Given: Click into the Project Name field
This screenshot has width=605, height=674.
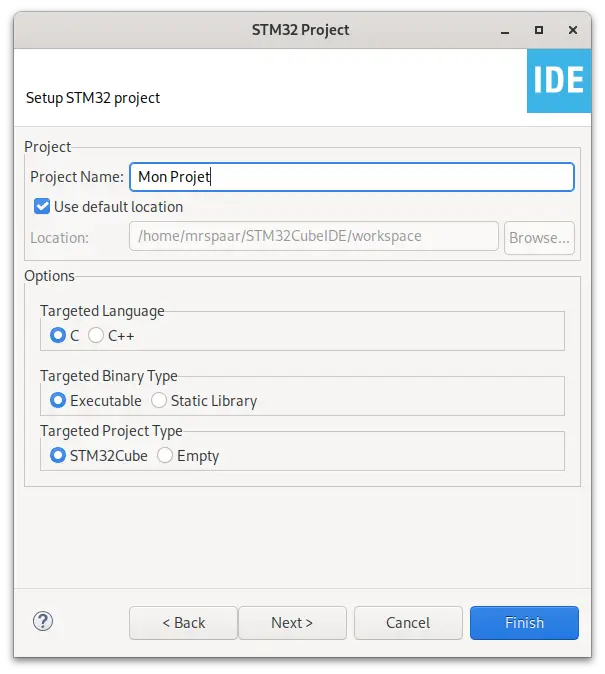Looking at the screenshot, I should (x=351, y=177).
